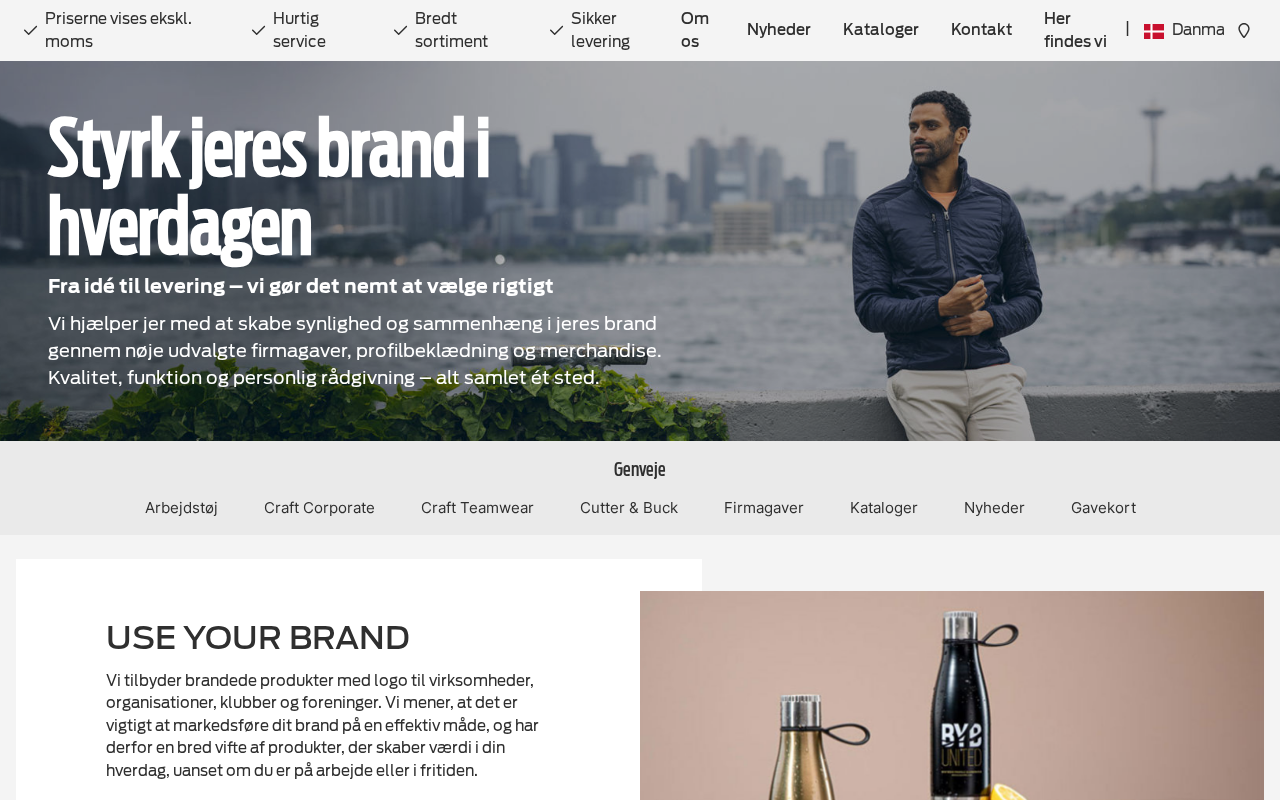Viewport: 1280px width, 800px height.
Task: Open the Om os menu item
Action: 695,30
